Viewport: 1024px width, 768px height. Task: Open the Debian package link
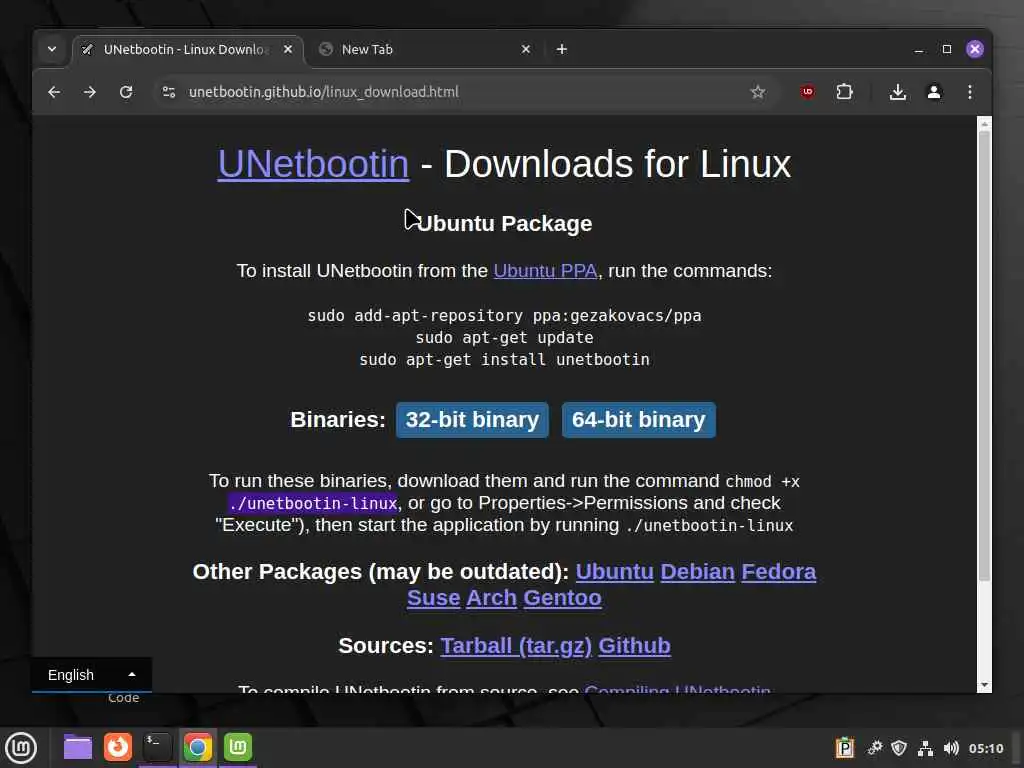pyautogui.click(x=697, y=572)
